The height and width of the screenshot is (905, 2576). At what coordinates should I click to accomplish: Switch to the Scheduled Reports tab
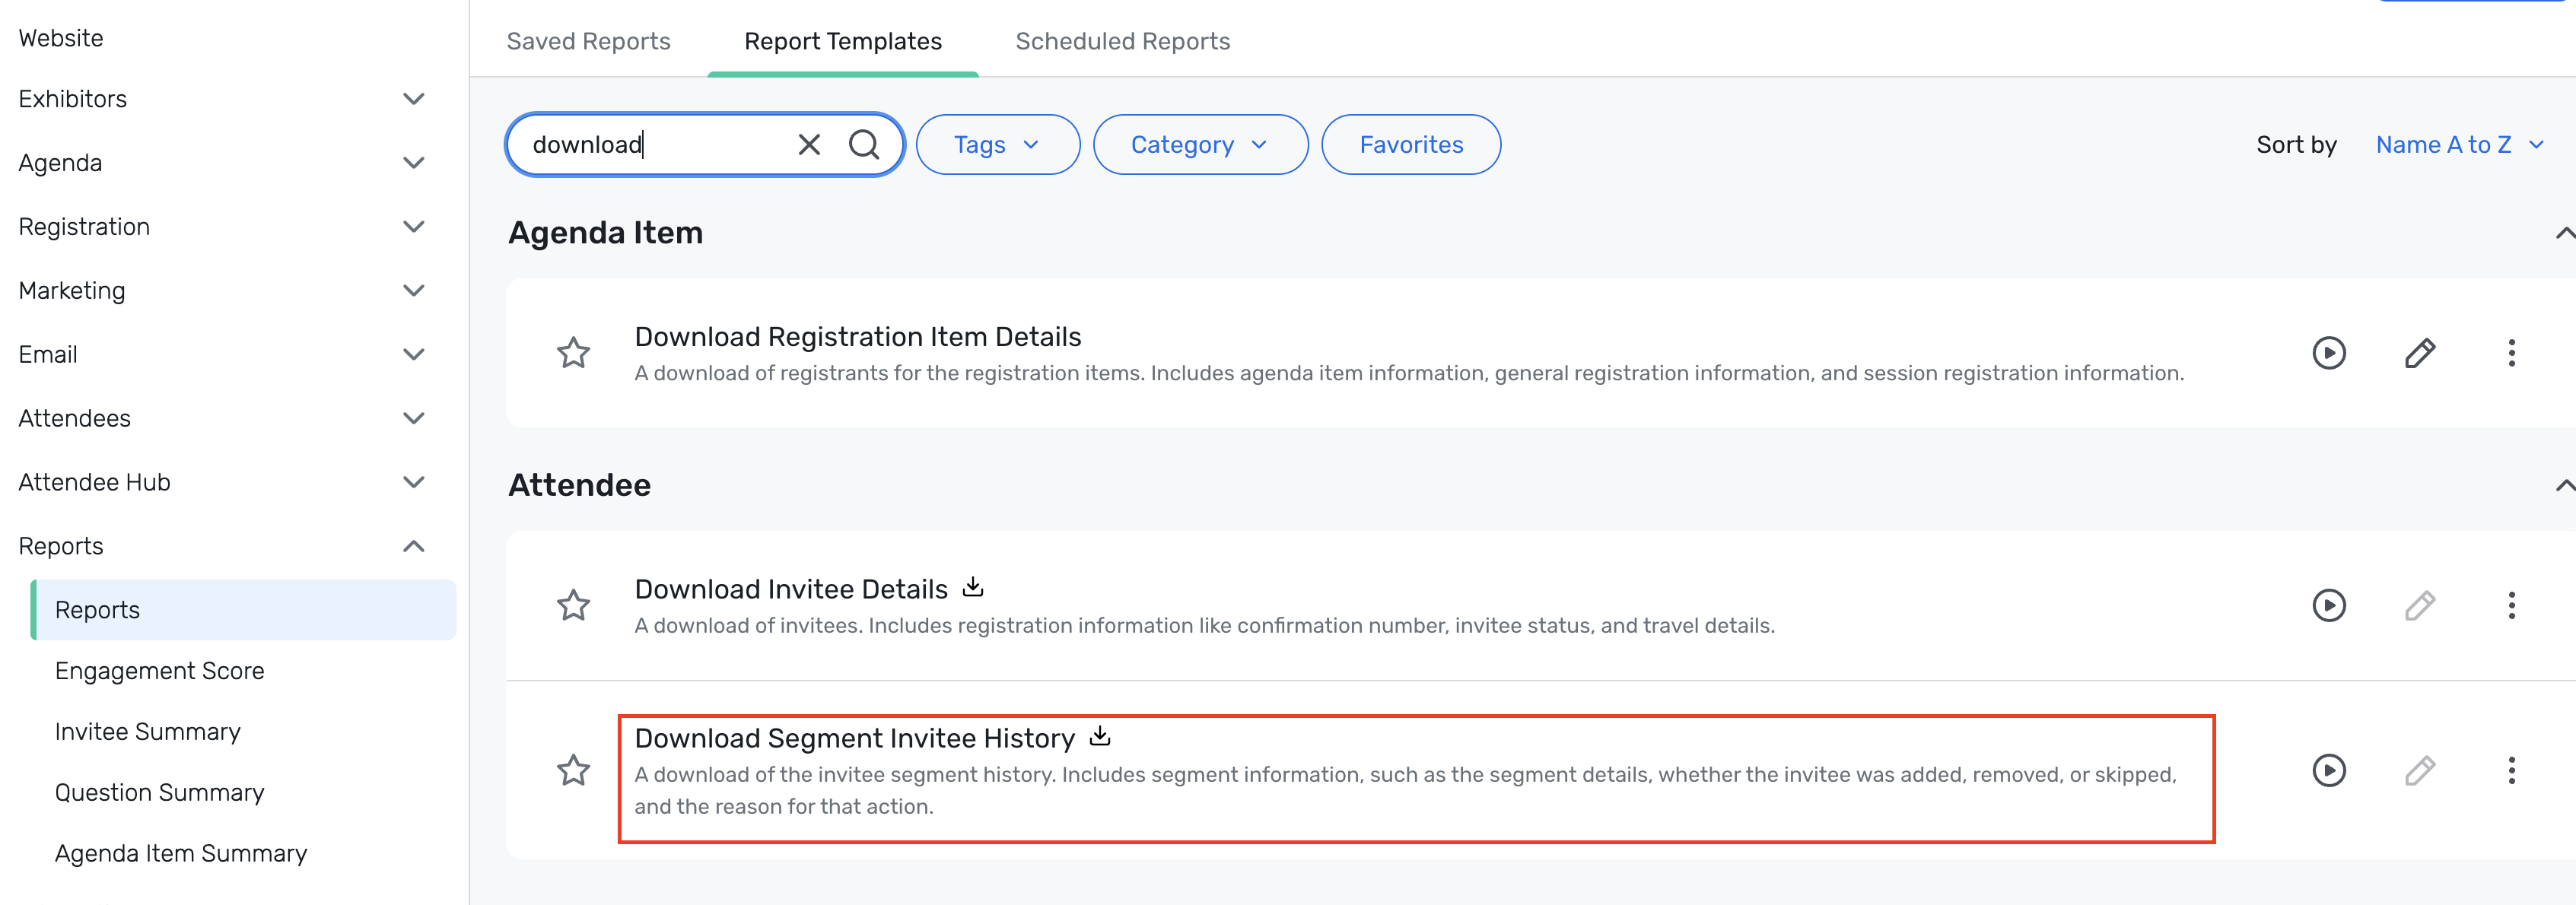point(1122,41)
